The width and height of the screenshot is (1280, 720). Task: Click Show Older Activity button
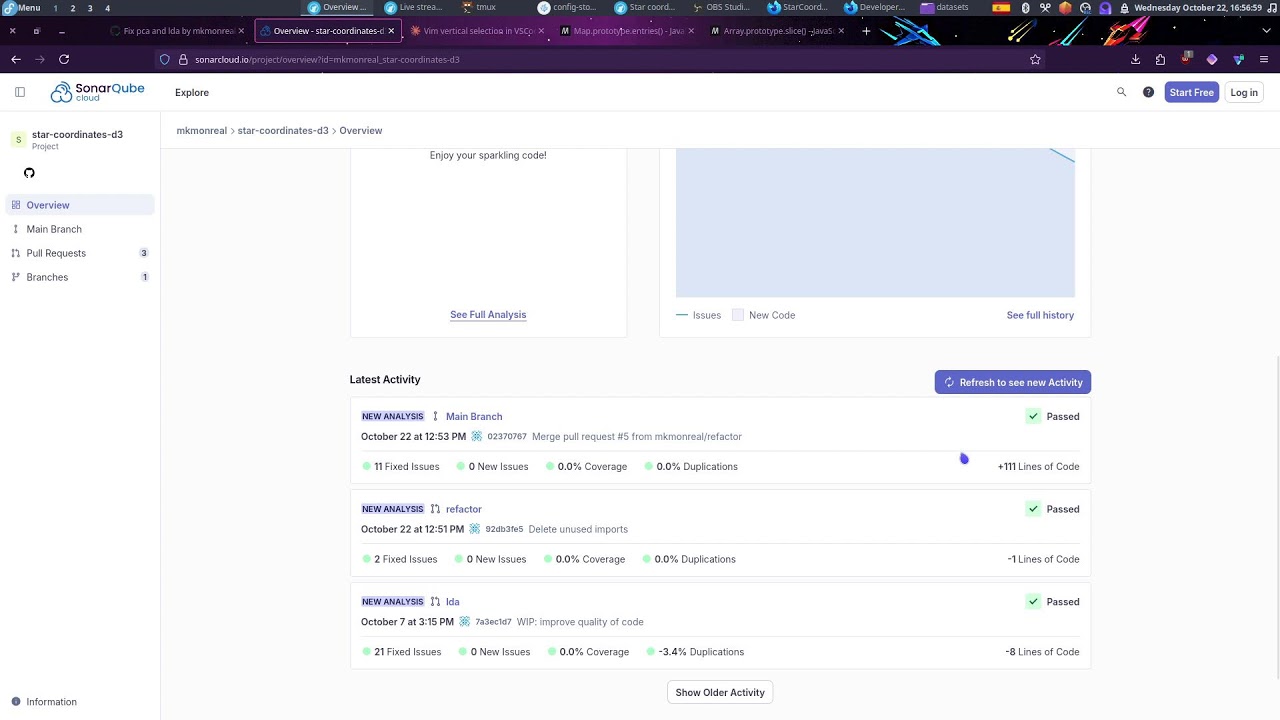click(x=720, y=692)
